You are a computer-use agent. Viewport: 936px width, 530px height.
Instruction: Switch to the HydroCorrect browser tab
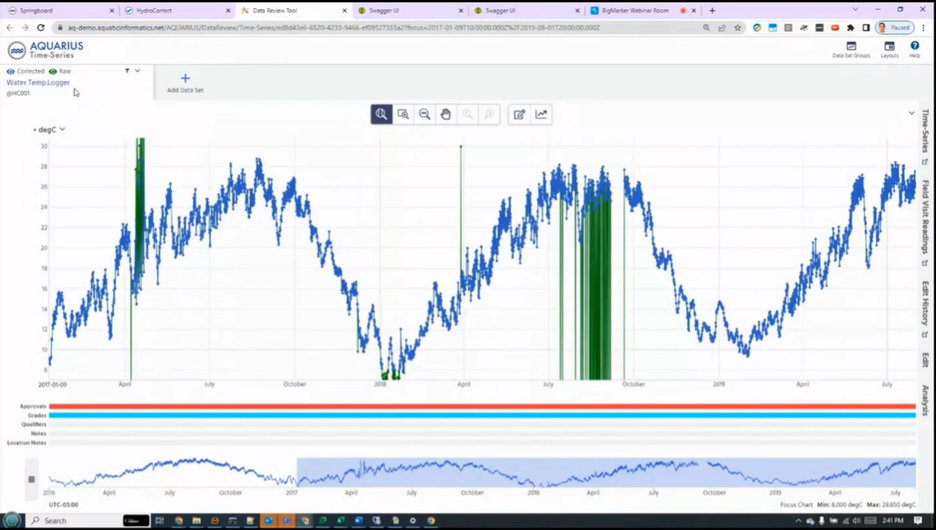177,10
